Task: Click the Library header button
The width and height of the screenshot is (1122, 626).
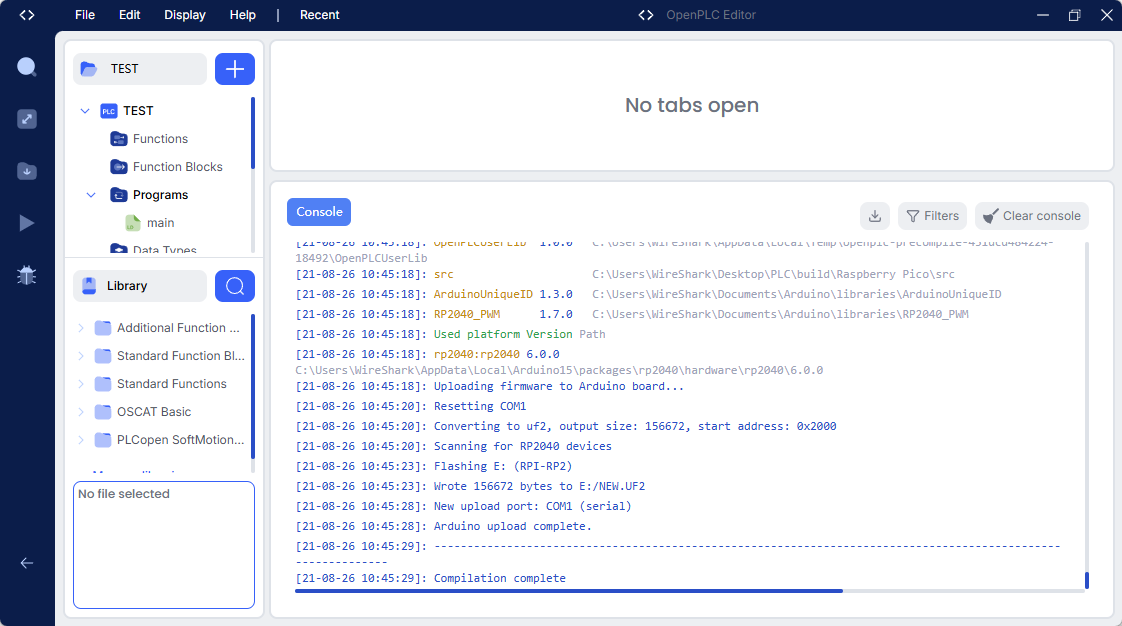Action: (140, 286)
